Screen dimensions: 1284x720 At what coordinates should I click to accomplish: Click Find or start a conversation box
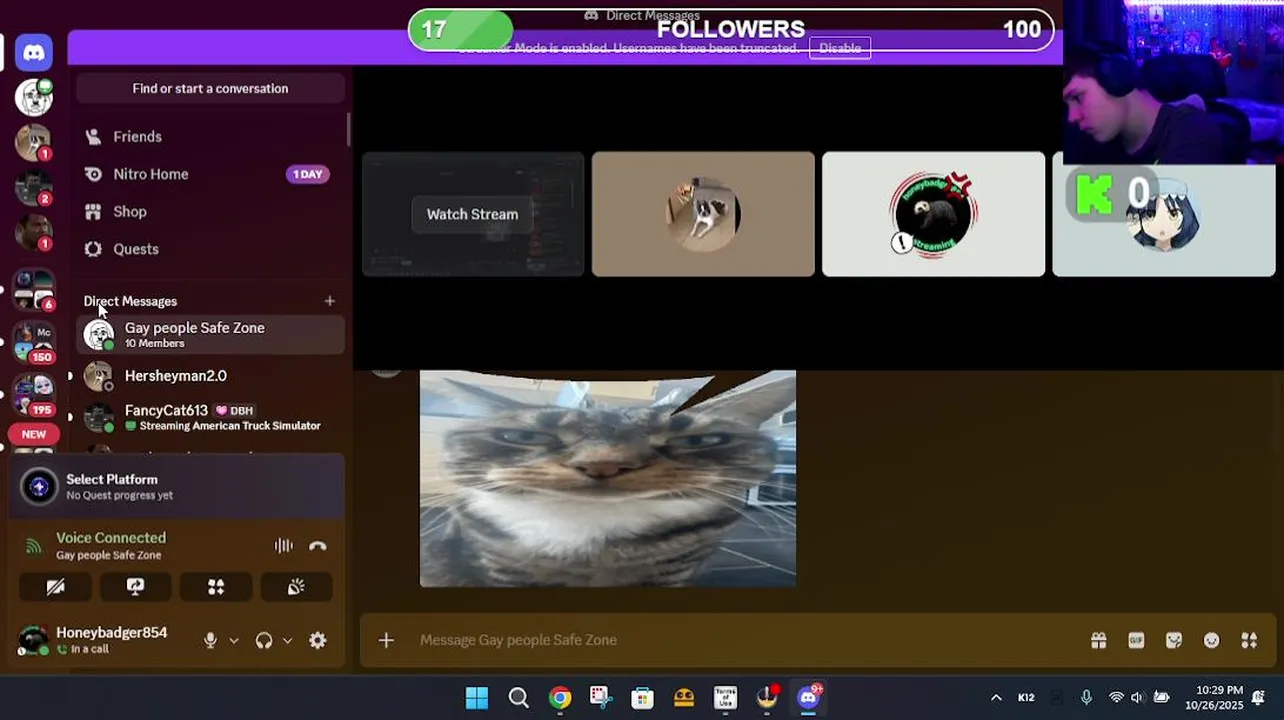(x=210, y=88)
